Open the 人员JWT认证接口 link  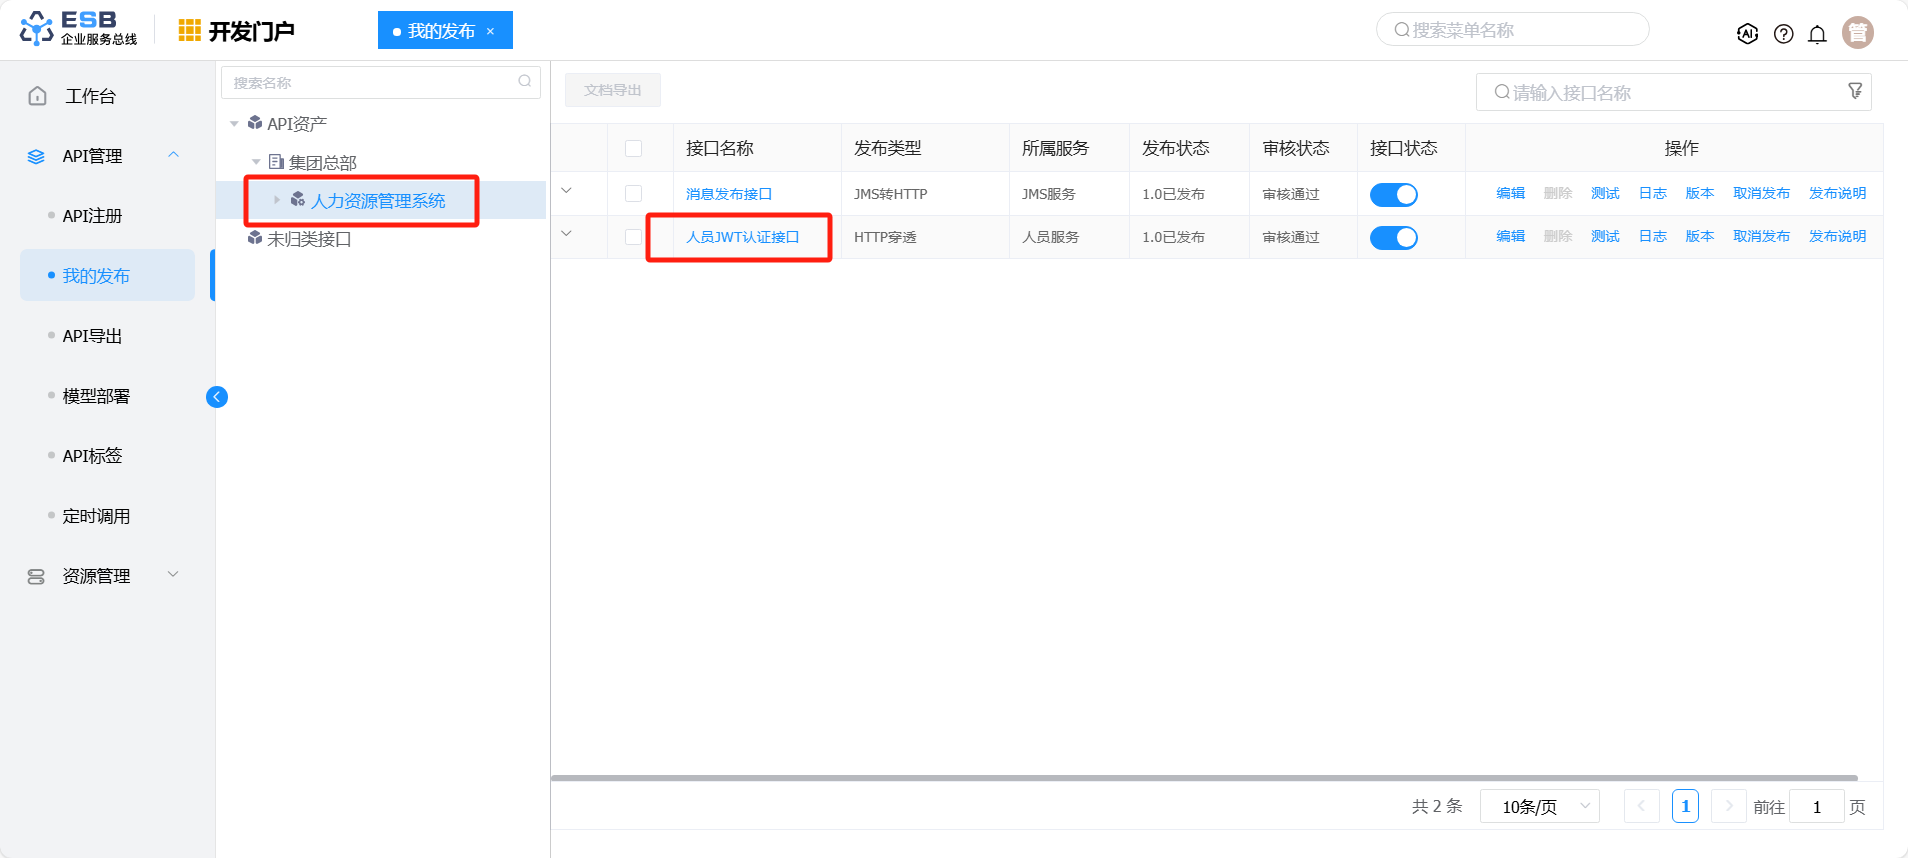click(743, 237)
